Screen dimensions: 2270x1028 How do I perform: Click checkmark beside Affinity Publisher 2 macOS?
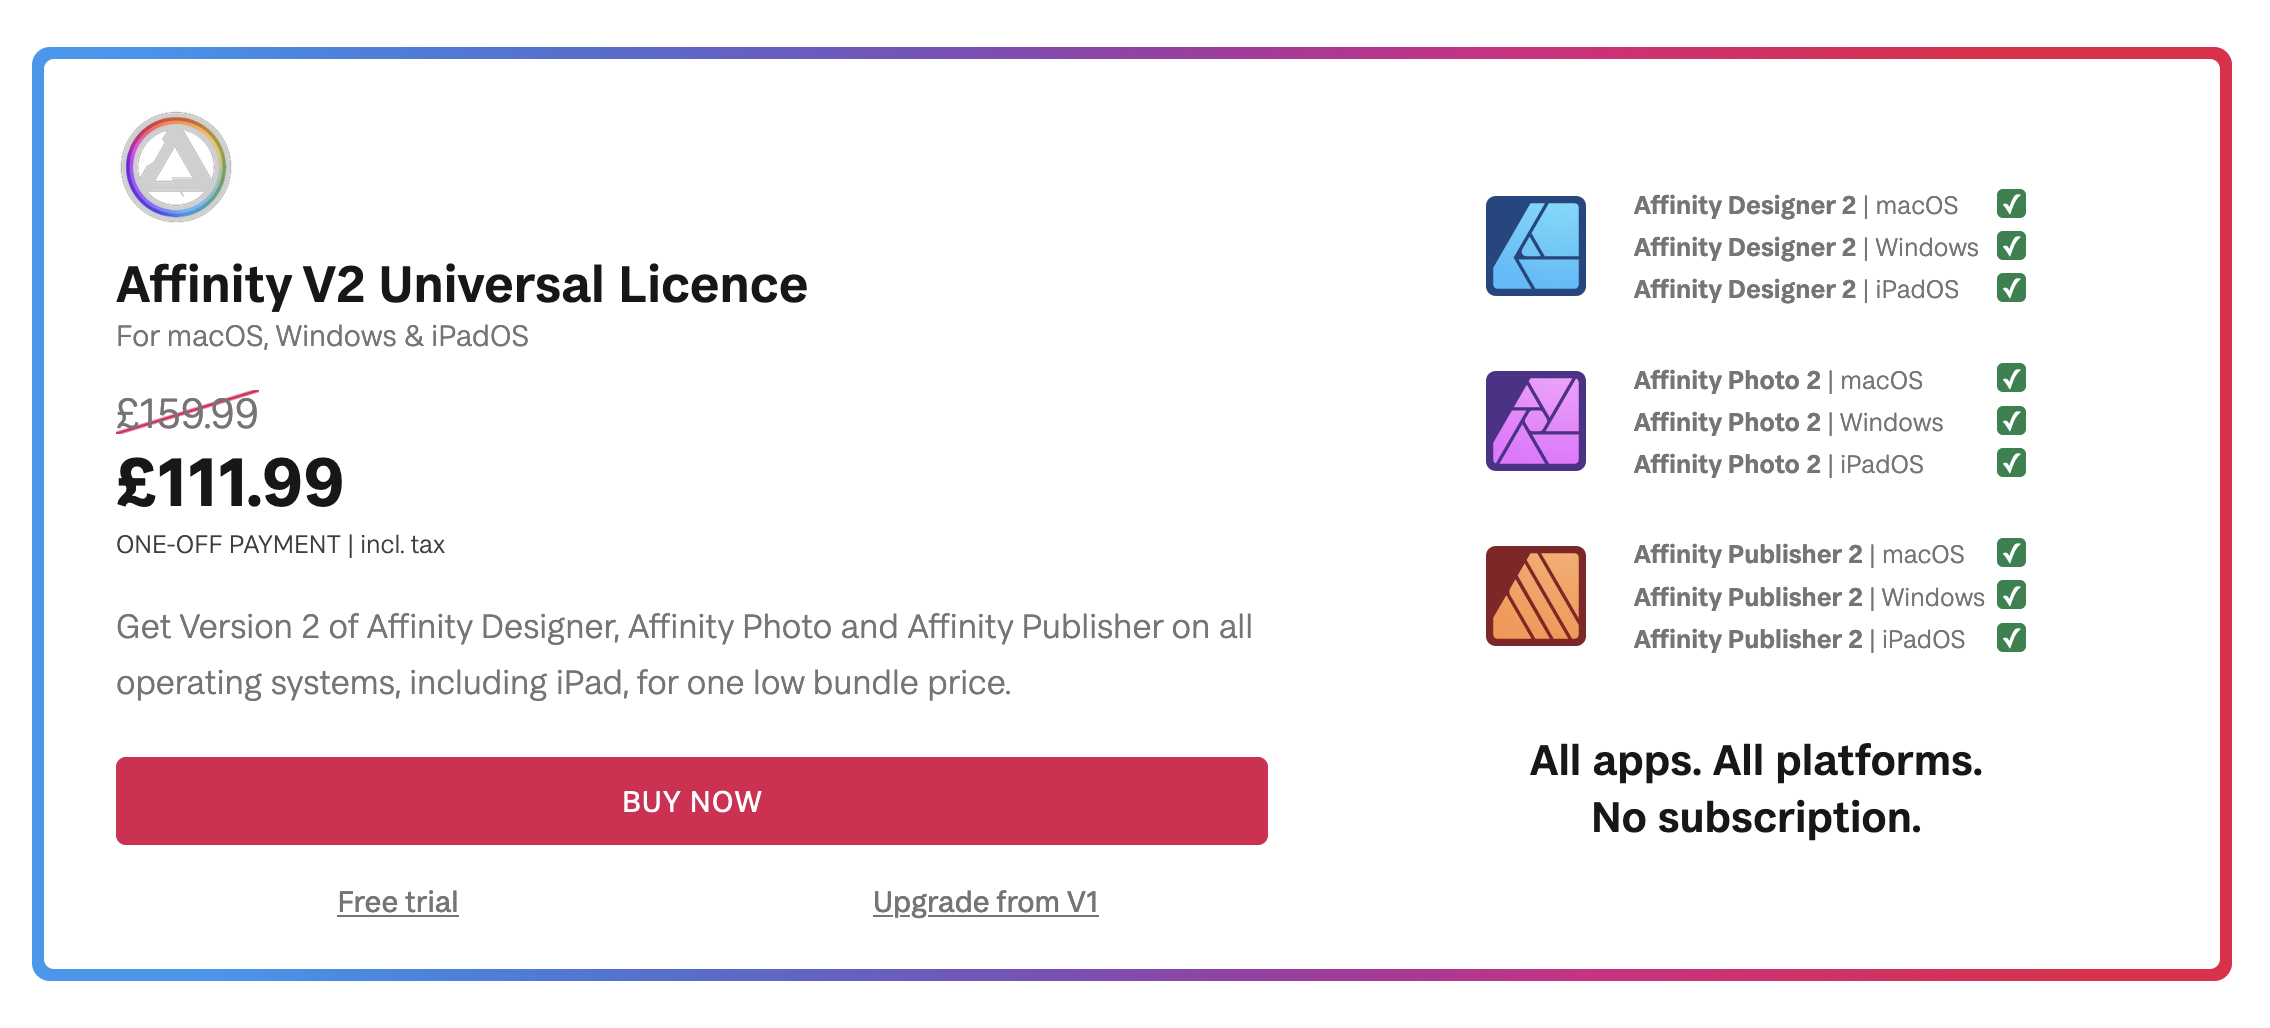(x=2011, y=553)
